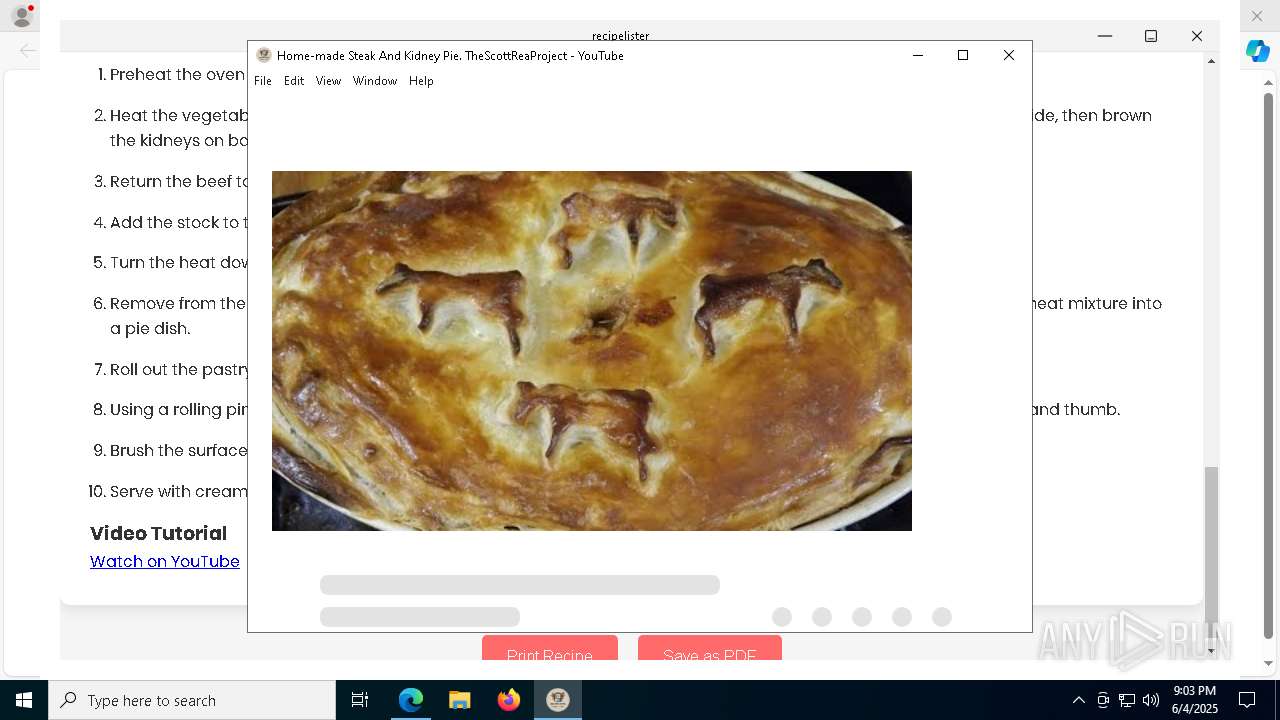Click the step 7 Roll out the pastry text
Image resolution: width=1280 pixels, height=720 pixels.
[x=179, y=369]
